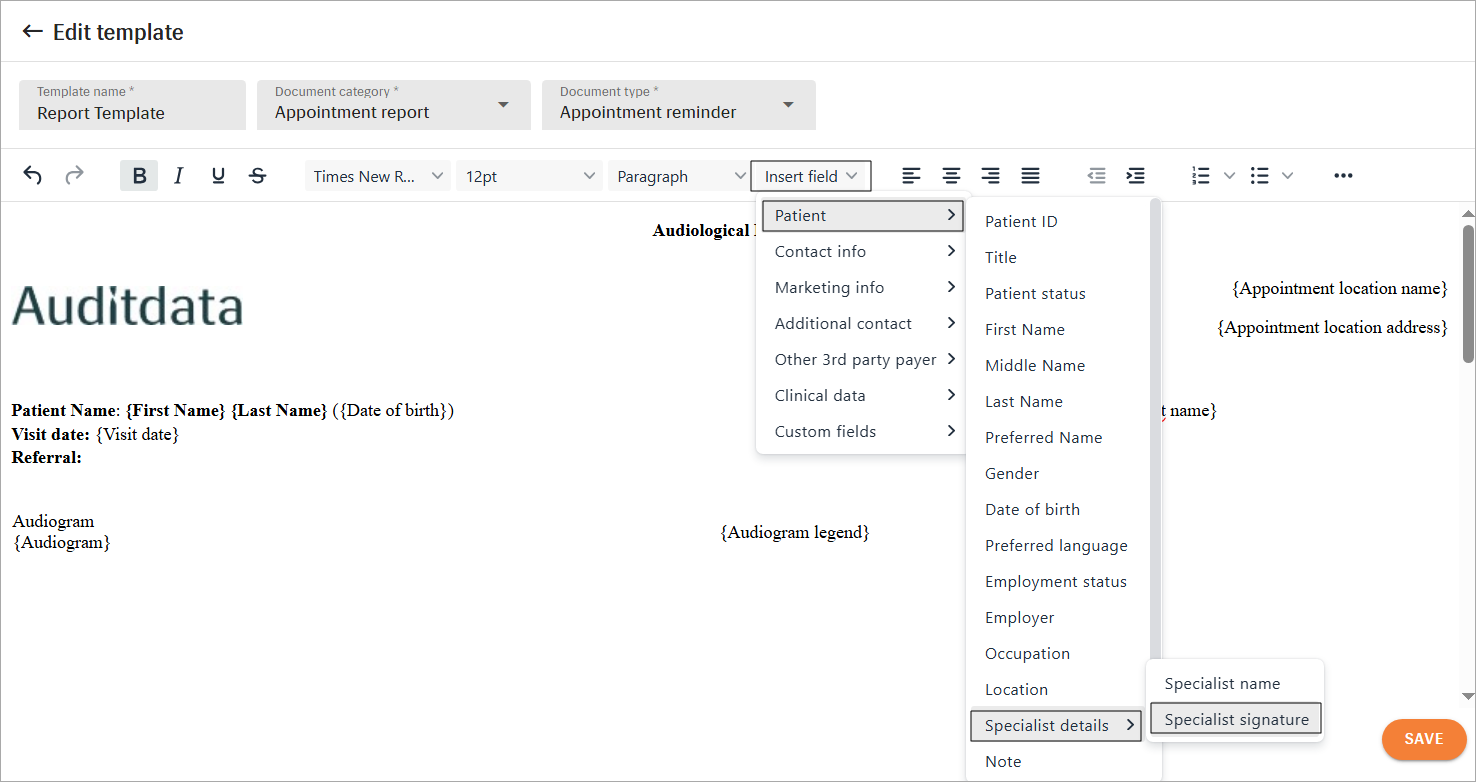Expand the font size 12pt dropdown

529,176
